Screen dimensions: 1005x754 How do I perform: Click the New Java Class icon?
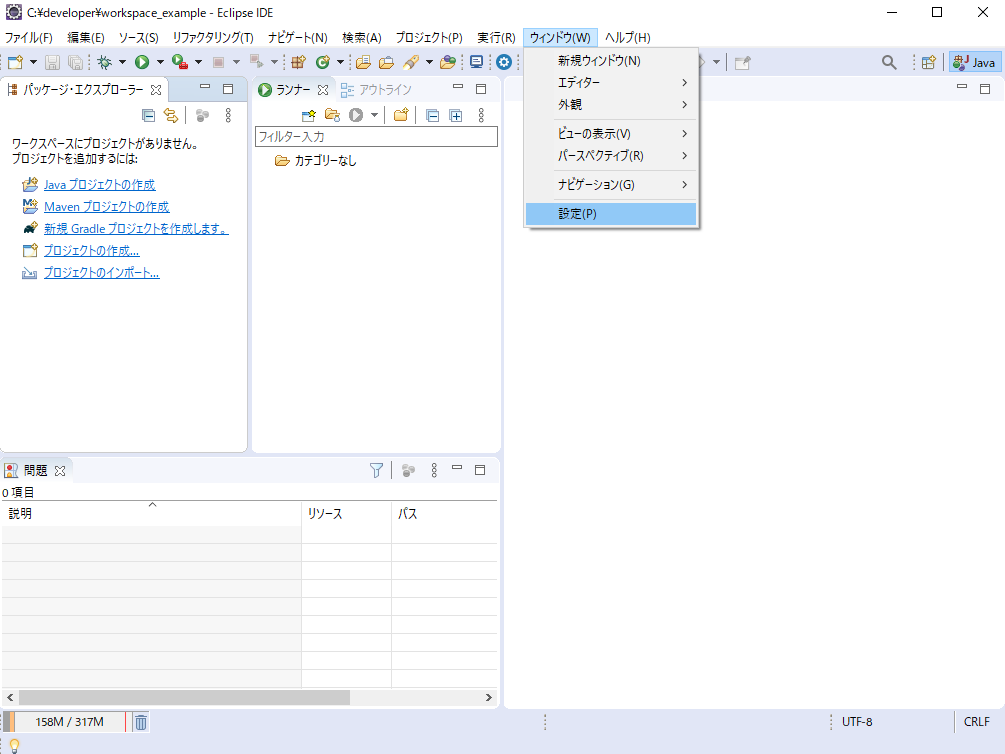tap(322, 62)
